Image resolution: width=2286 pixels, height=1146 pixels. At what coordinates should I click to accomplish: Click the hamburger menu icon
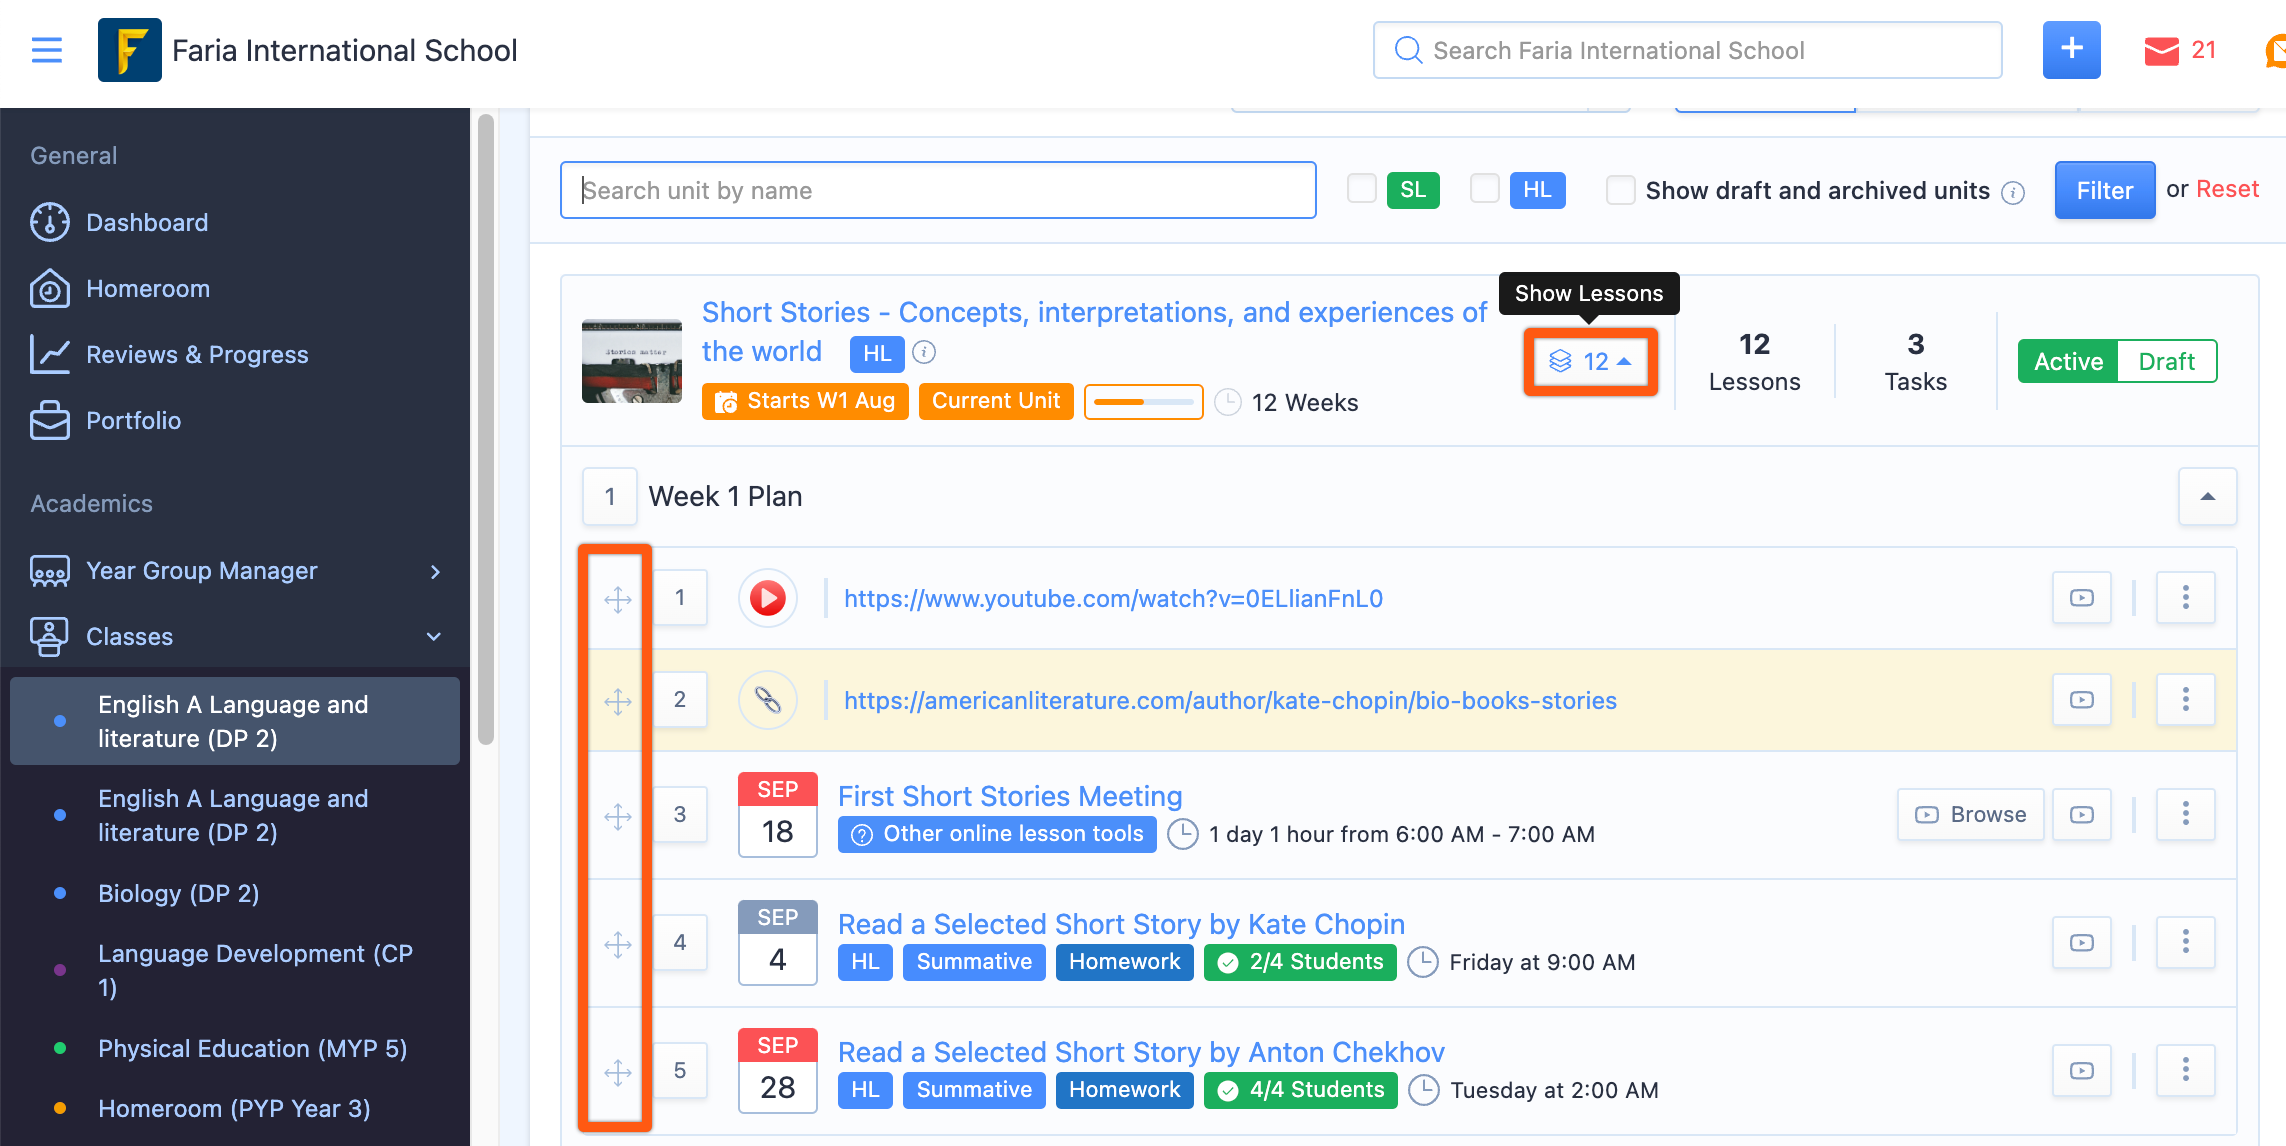point(47,50)
